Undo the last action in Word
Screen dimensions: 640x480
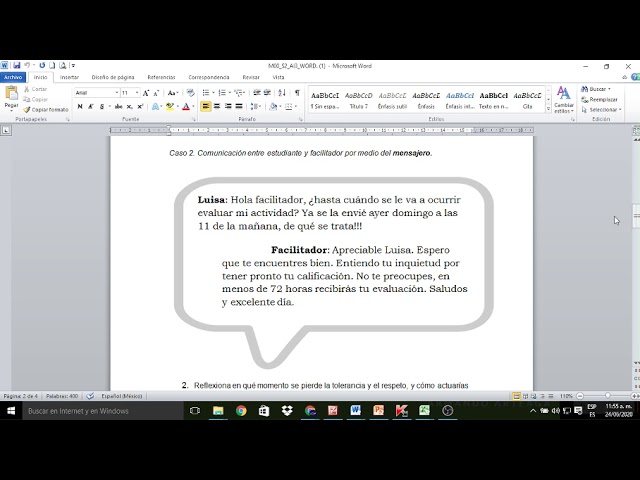pyautogui.click(x=27, y=65)
